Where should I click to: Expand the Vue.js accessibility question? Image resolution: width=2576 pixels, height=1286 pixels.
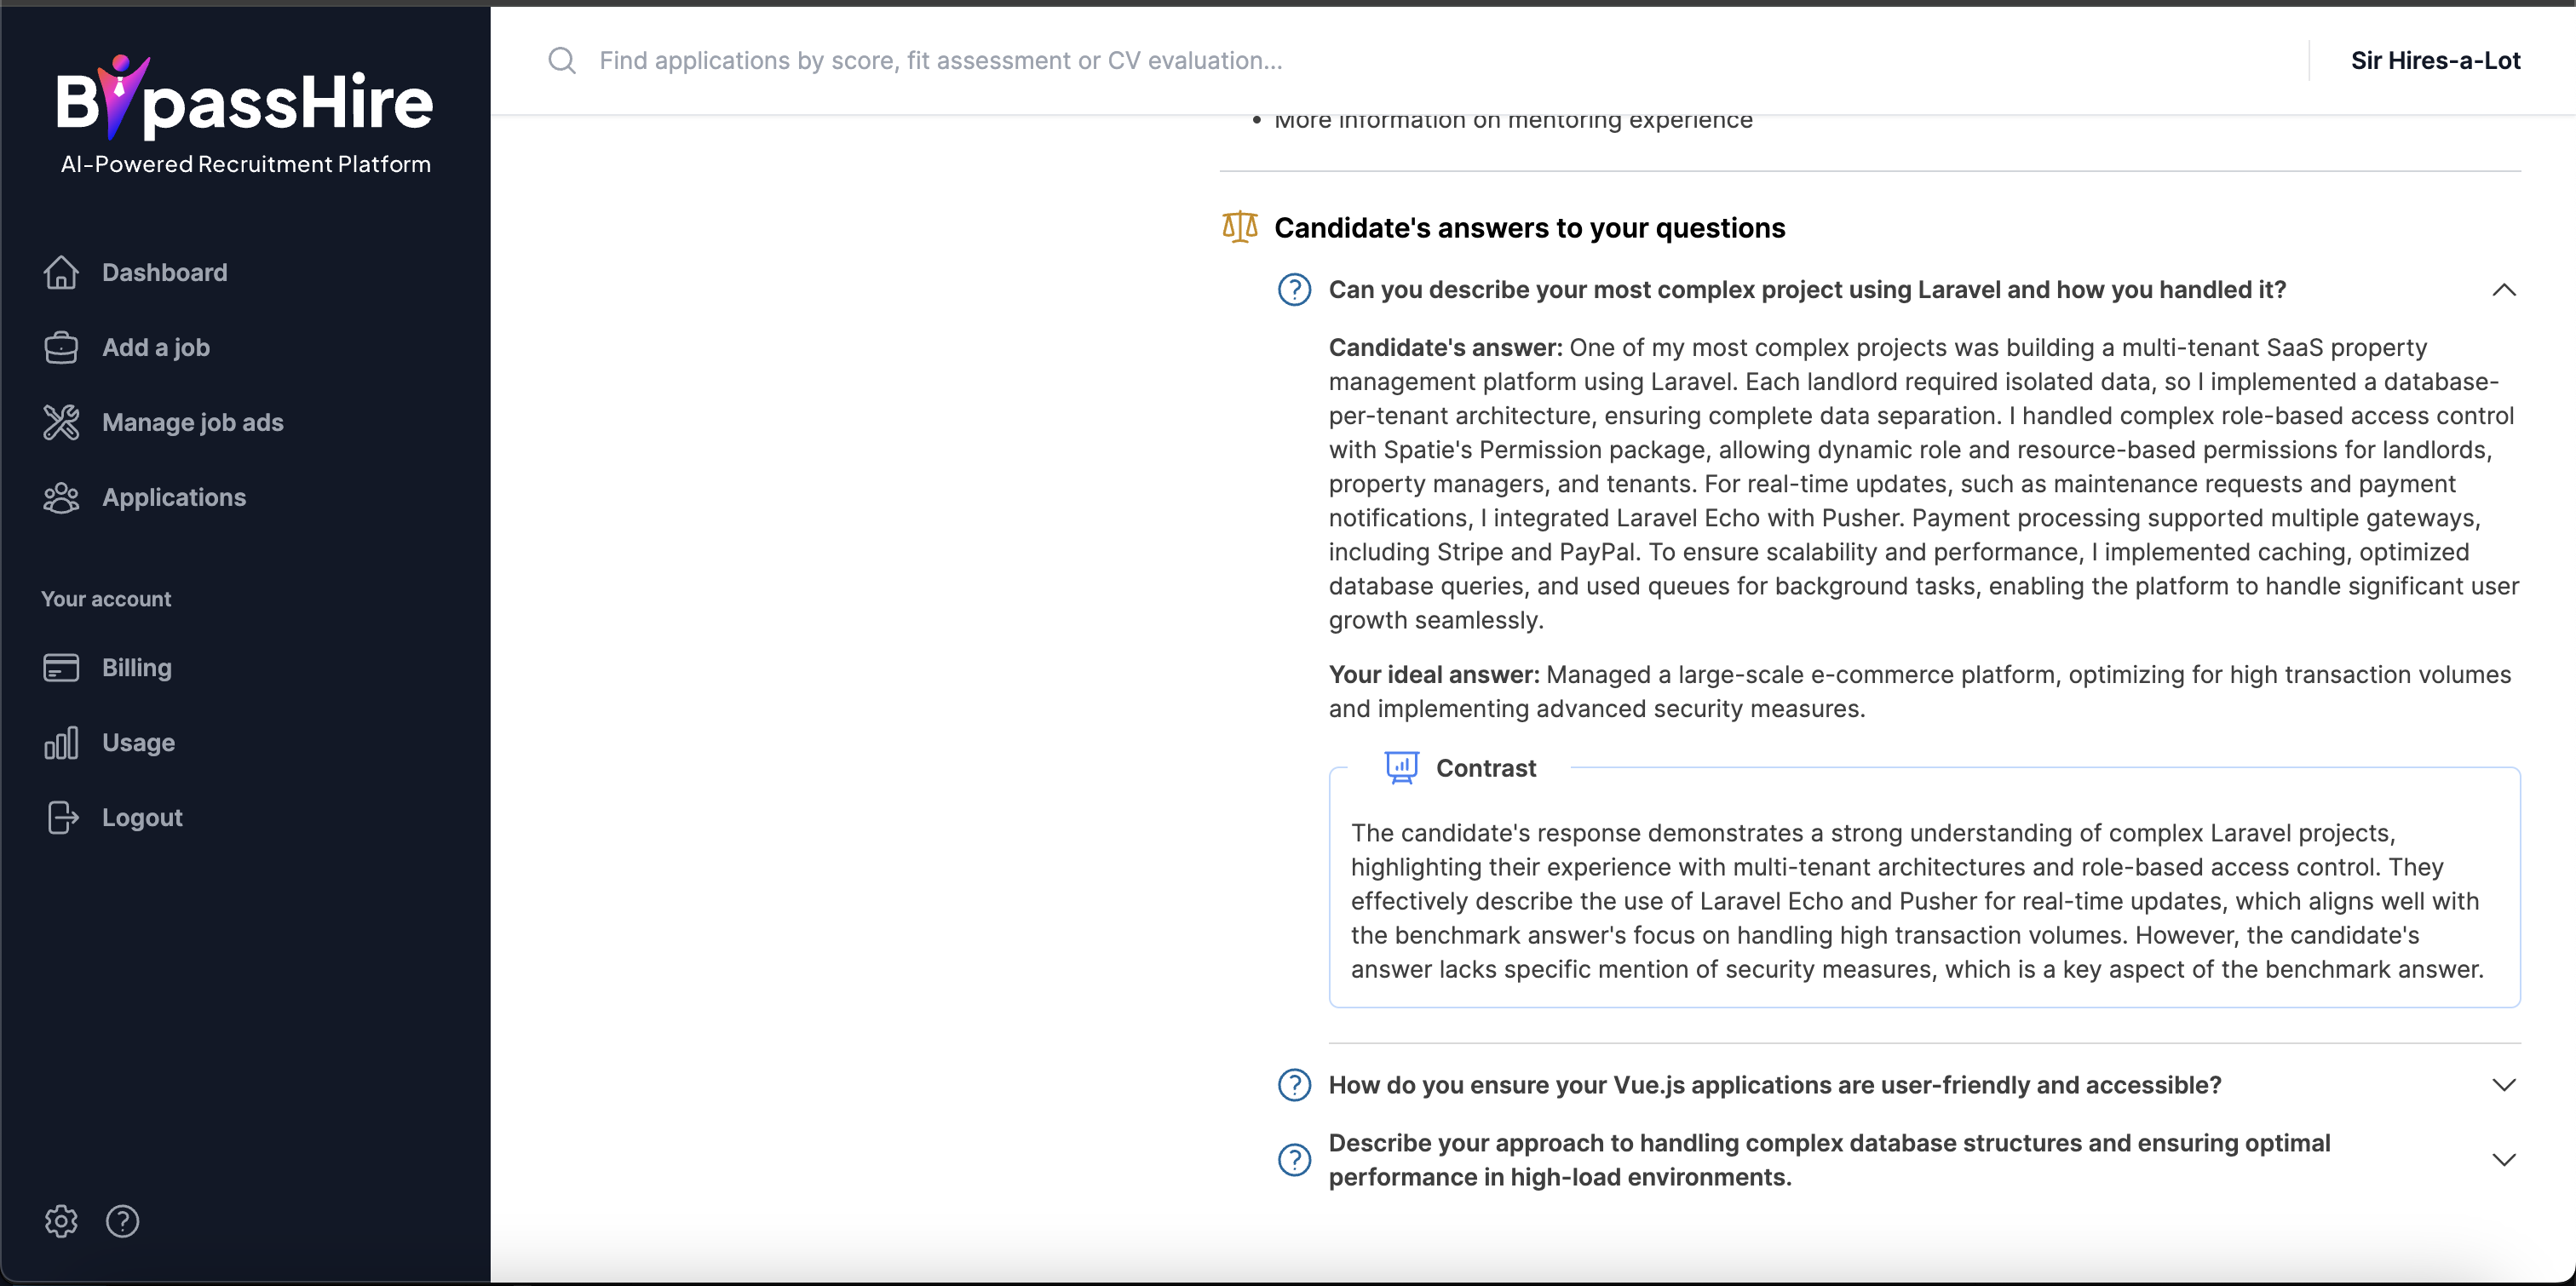coord(2503,1085)
